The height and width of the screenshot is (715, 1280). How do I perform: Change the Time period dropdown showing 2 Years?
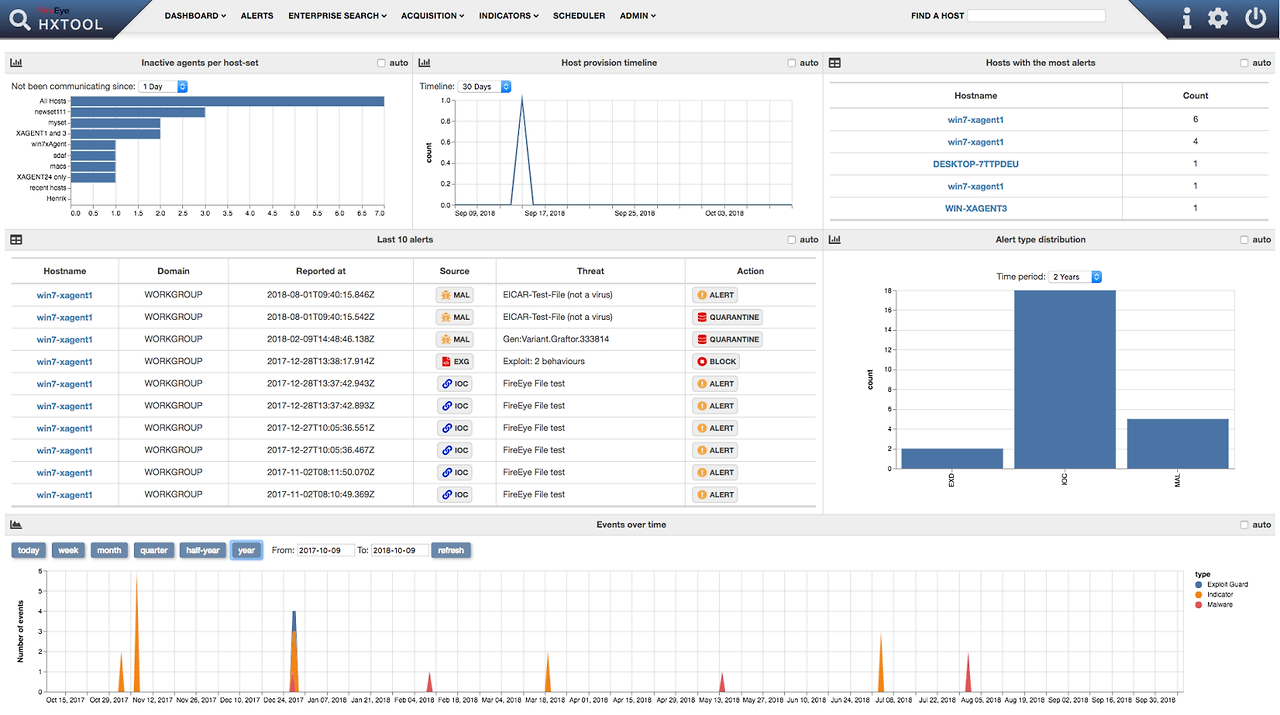point(1073,276)
